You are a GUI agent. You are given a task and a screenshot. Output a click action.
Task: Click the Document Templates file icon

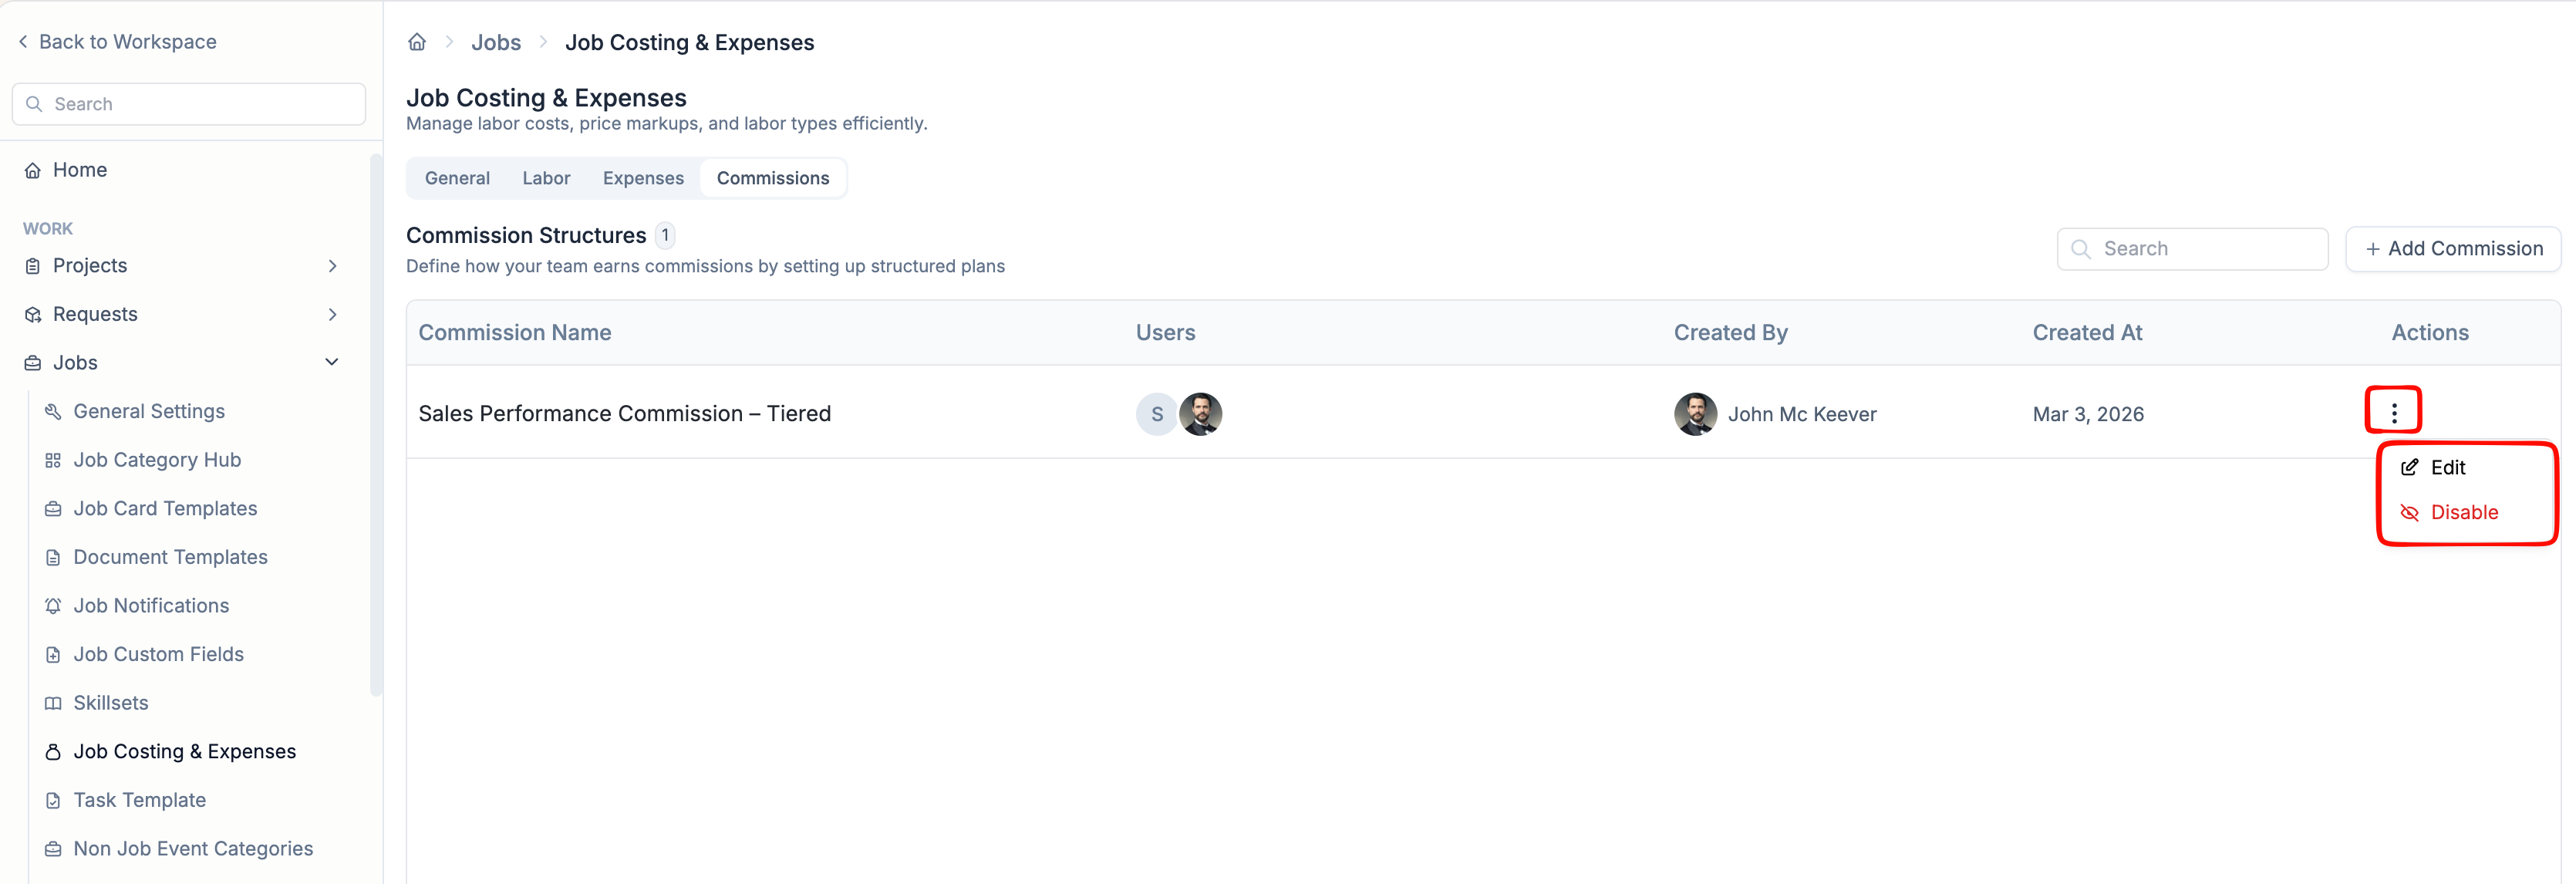[x=53, y=557]
